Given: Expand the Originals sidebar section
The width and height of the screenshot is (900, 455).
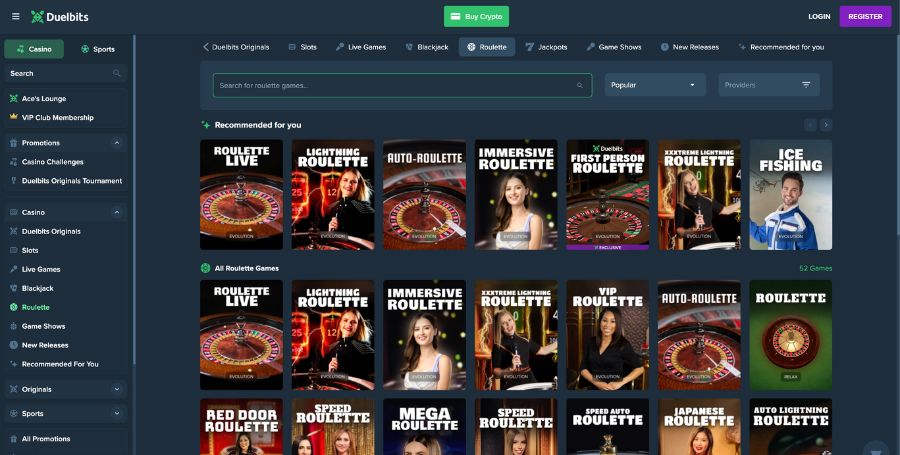Looking at the screenshot, I should (116, 389).
